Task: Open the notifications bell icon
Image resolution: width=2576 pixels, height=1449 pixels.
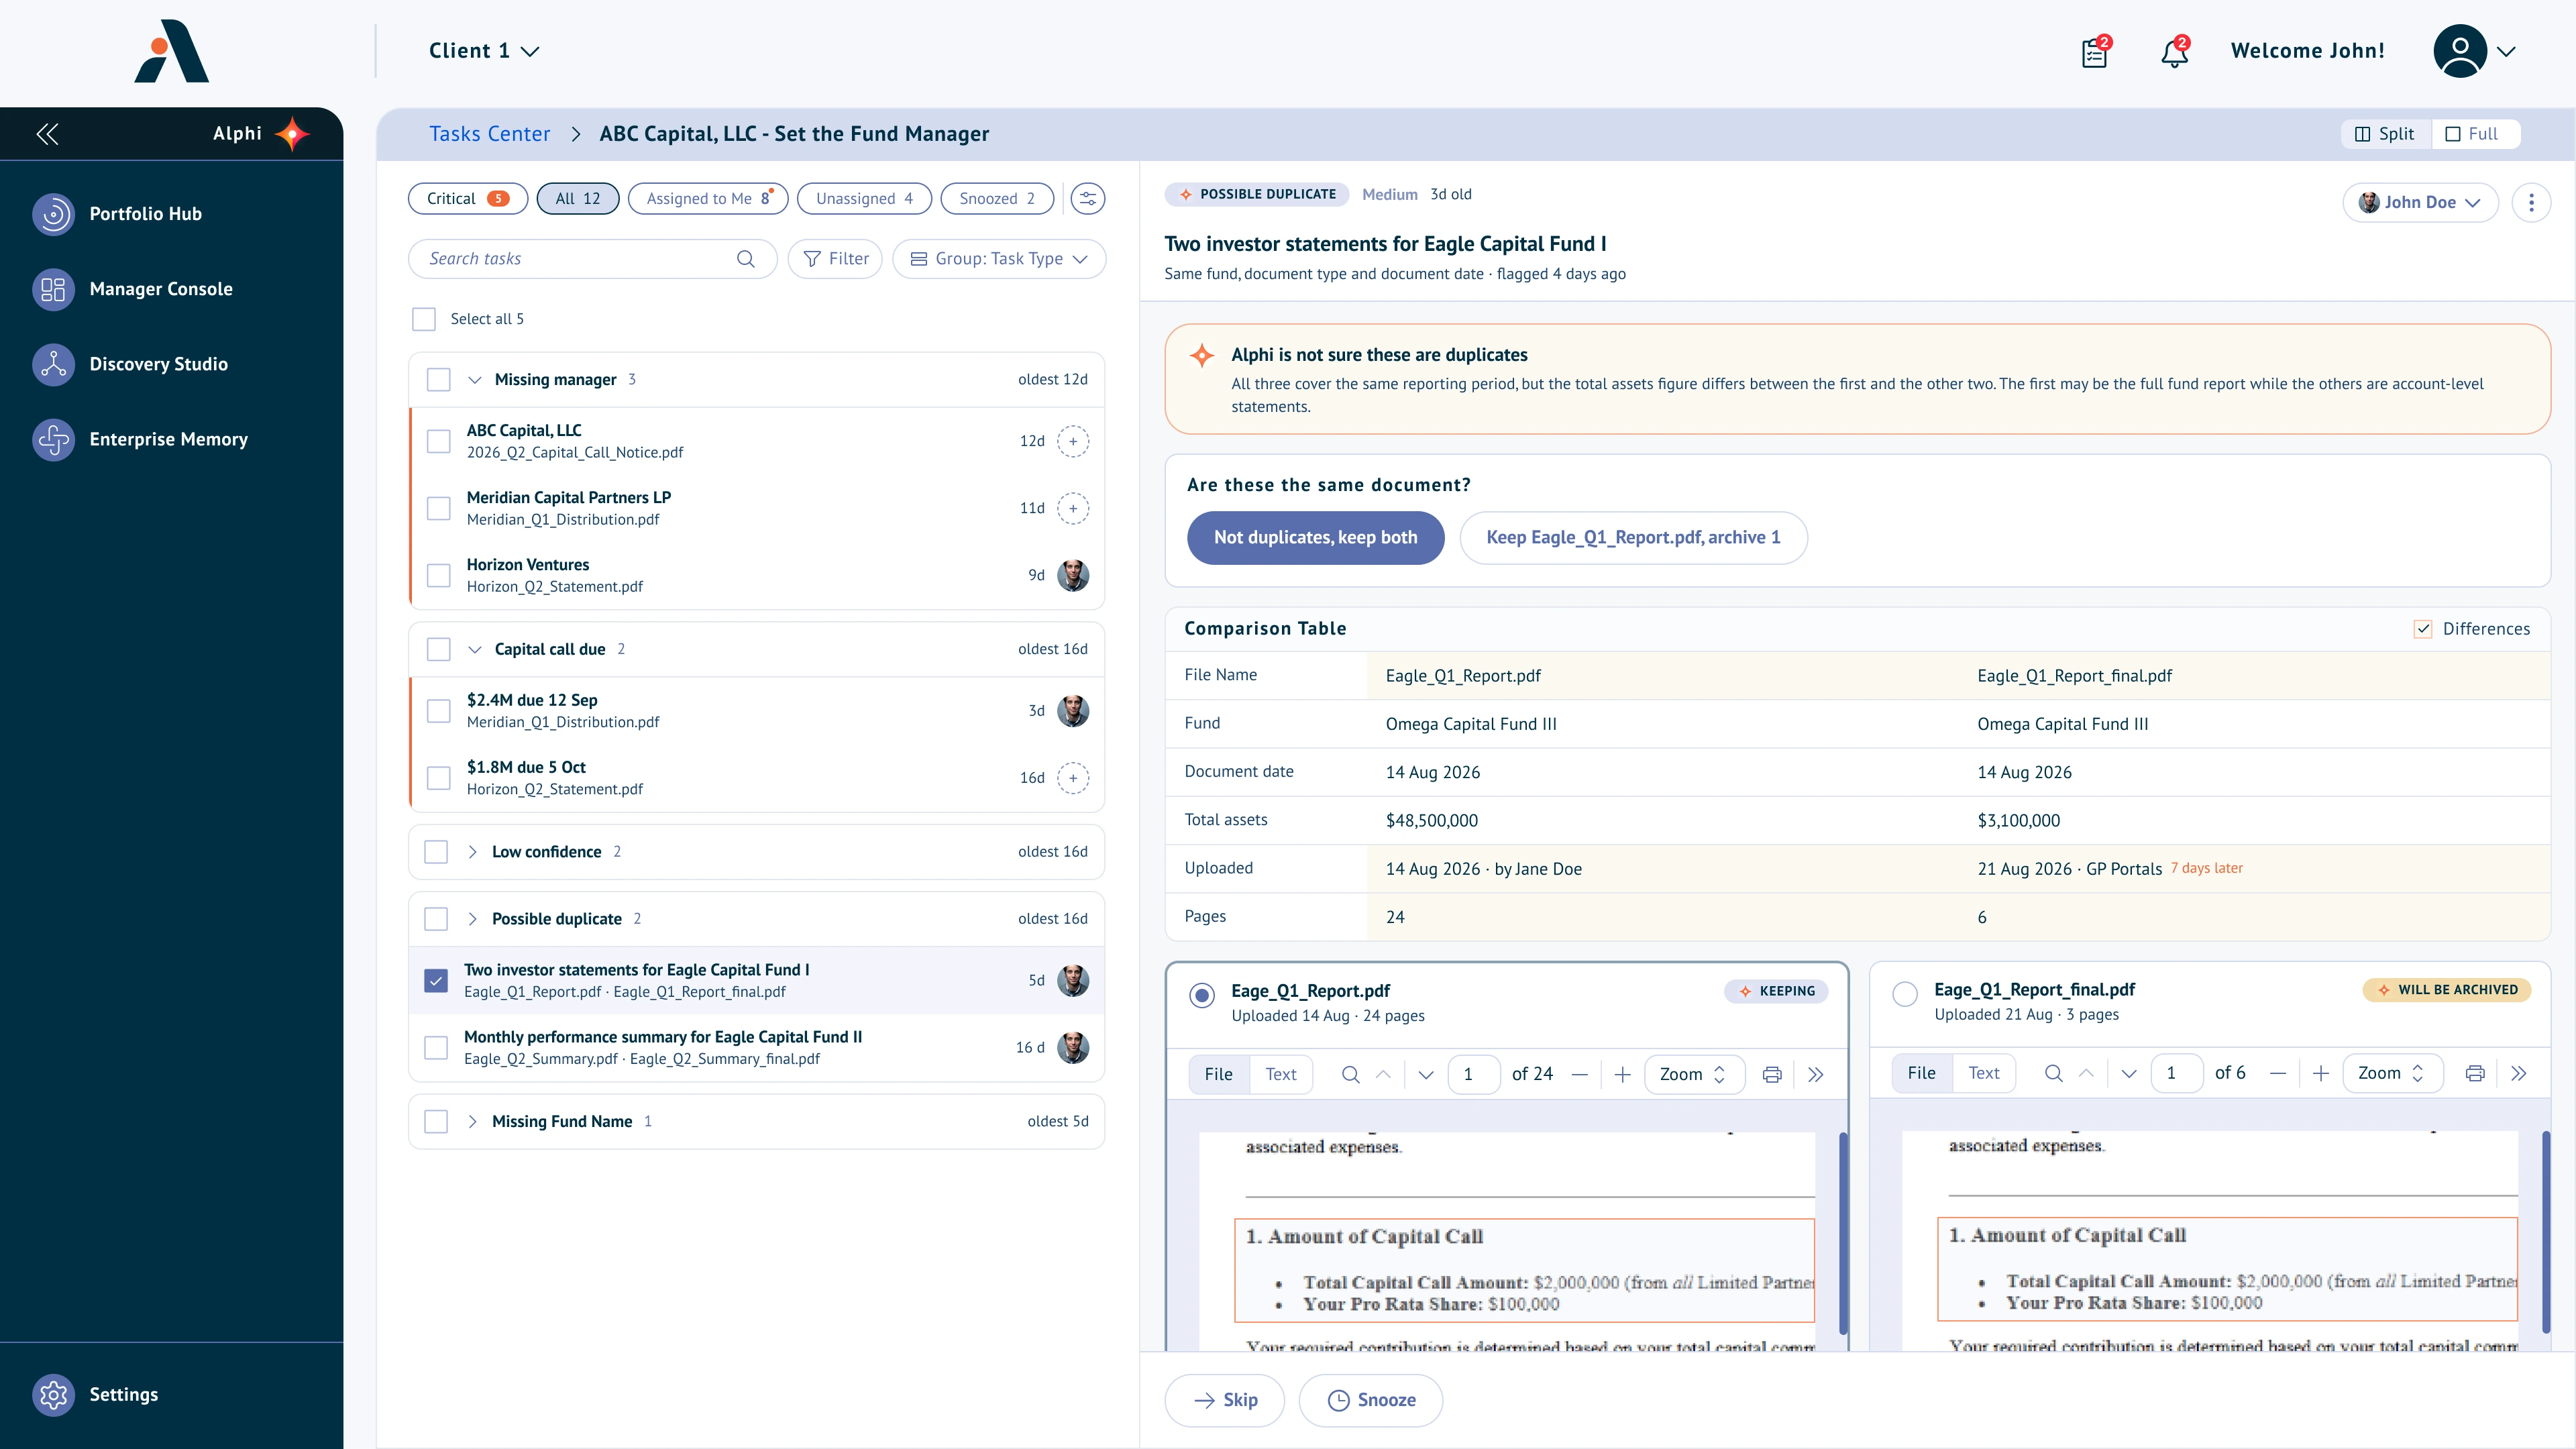Action: [x=2174, y=52]
